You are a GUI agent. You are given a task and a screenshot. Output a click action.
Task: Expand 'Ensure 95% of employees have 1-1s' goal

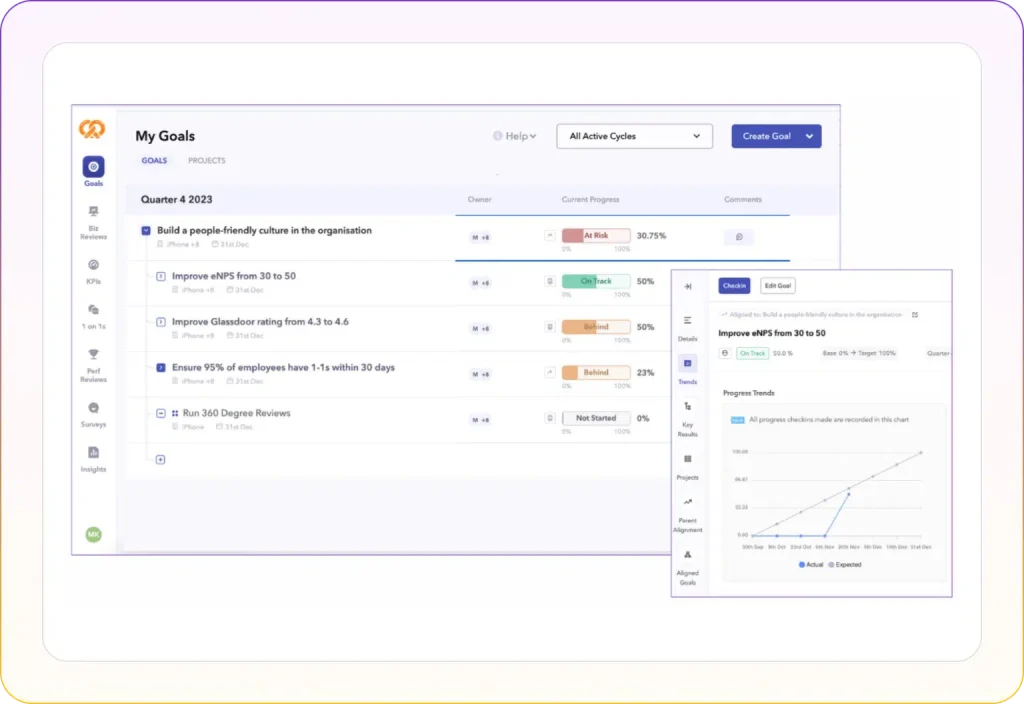pyautogui.click(x=161, y=368)
